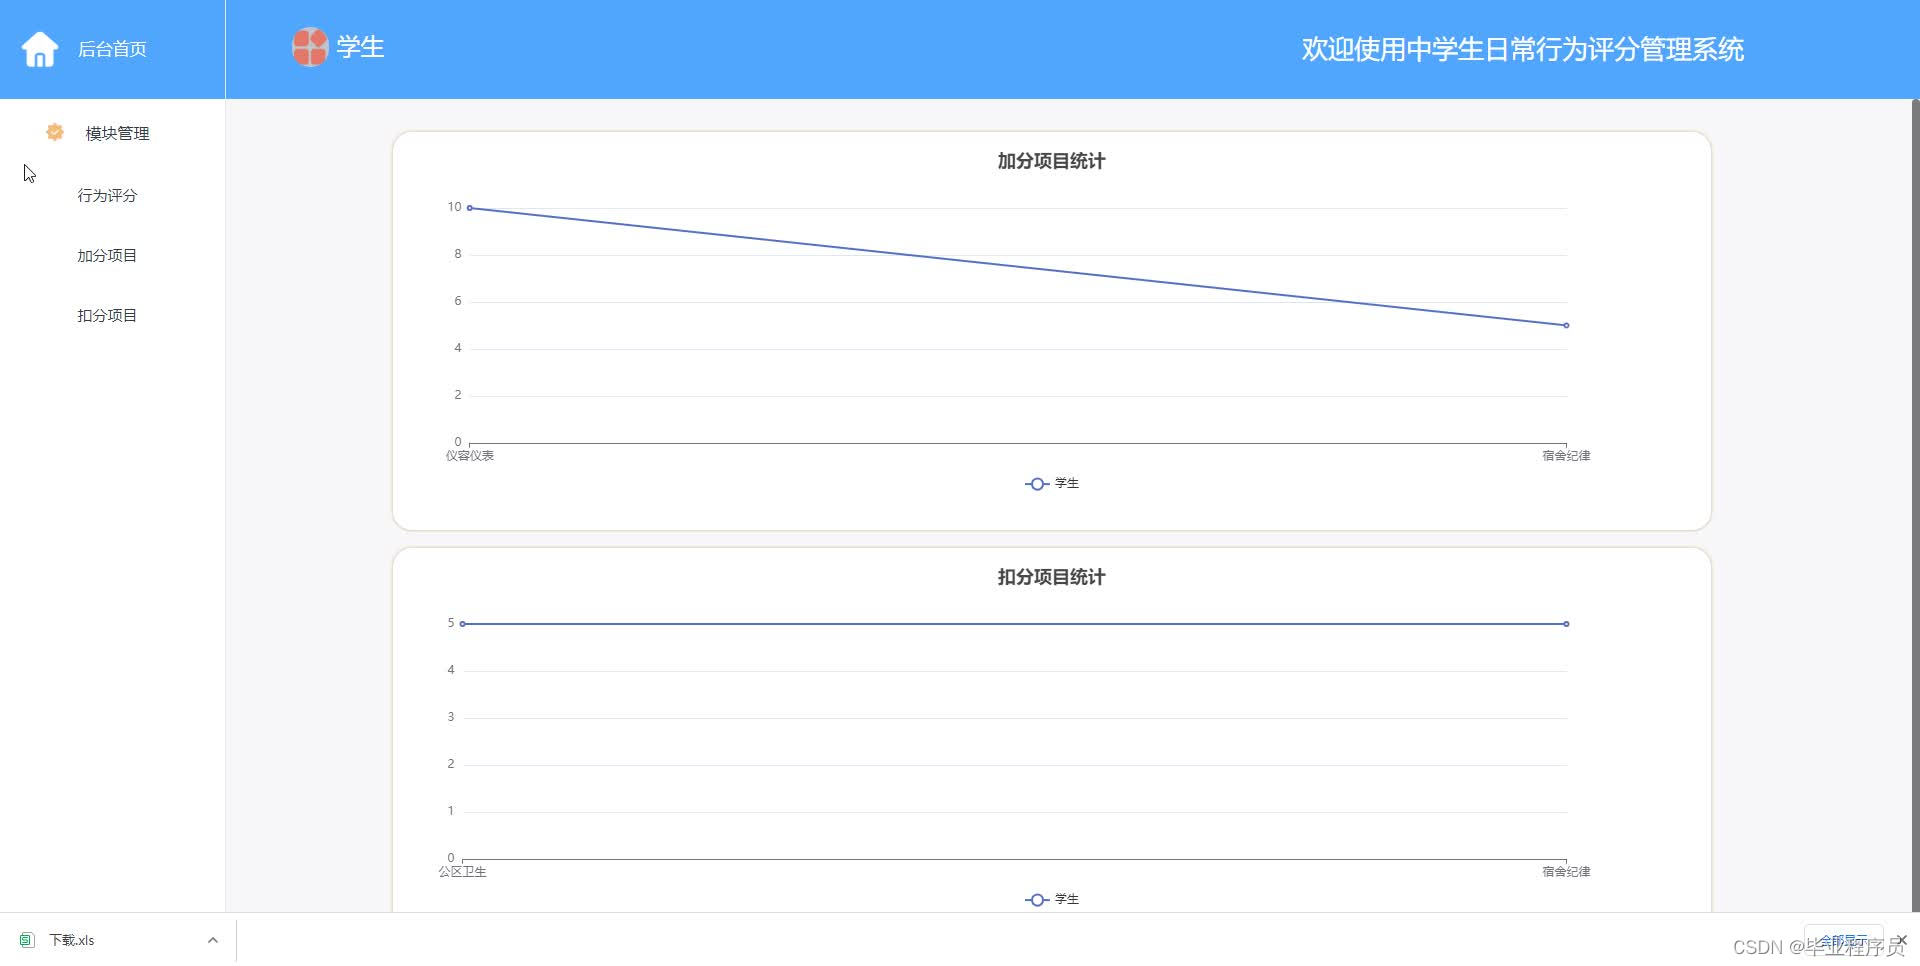Click the 模块管理 gear icon
1920x966 pixels.
coord(55,132)
